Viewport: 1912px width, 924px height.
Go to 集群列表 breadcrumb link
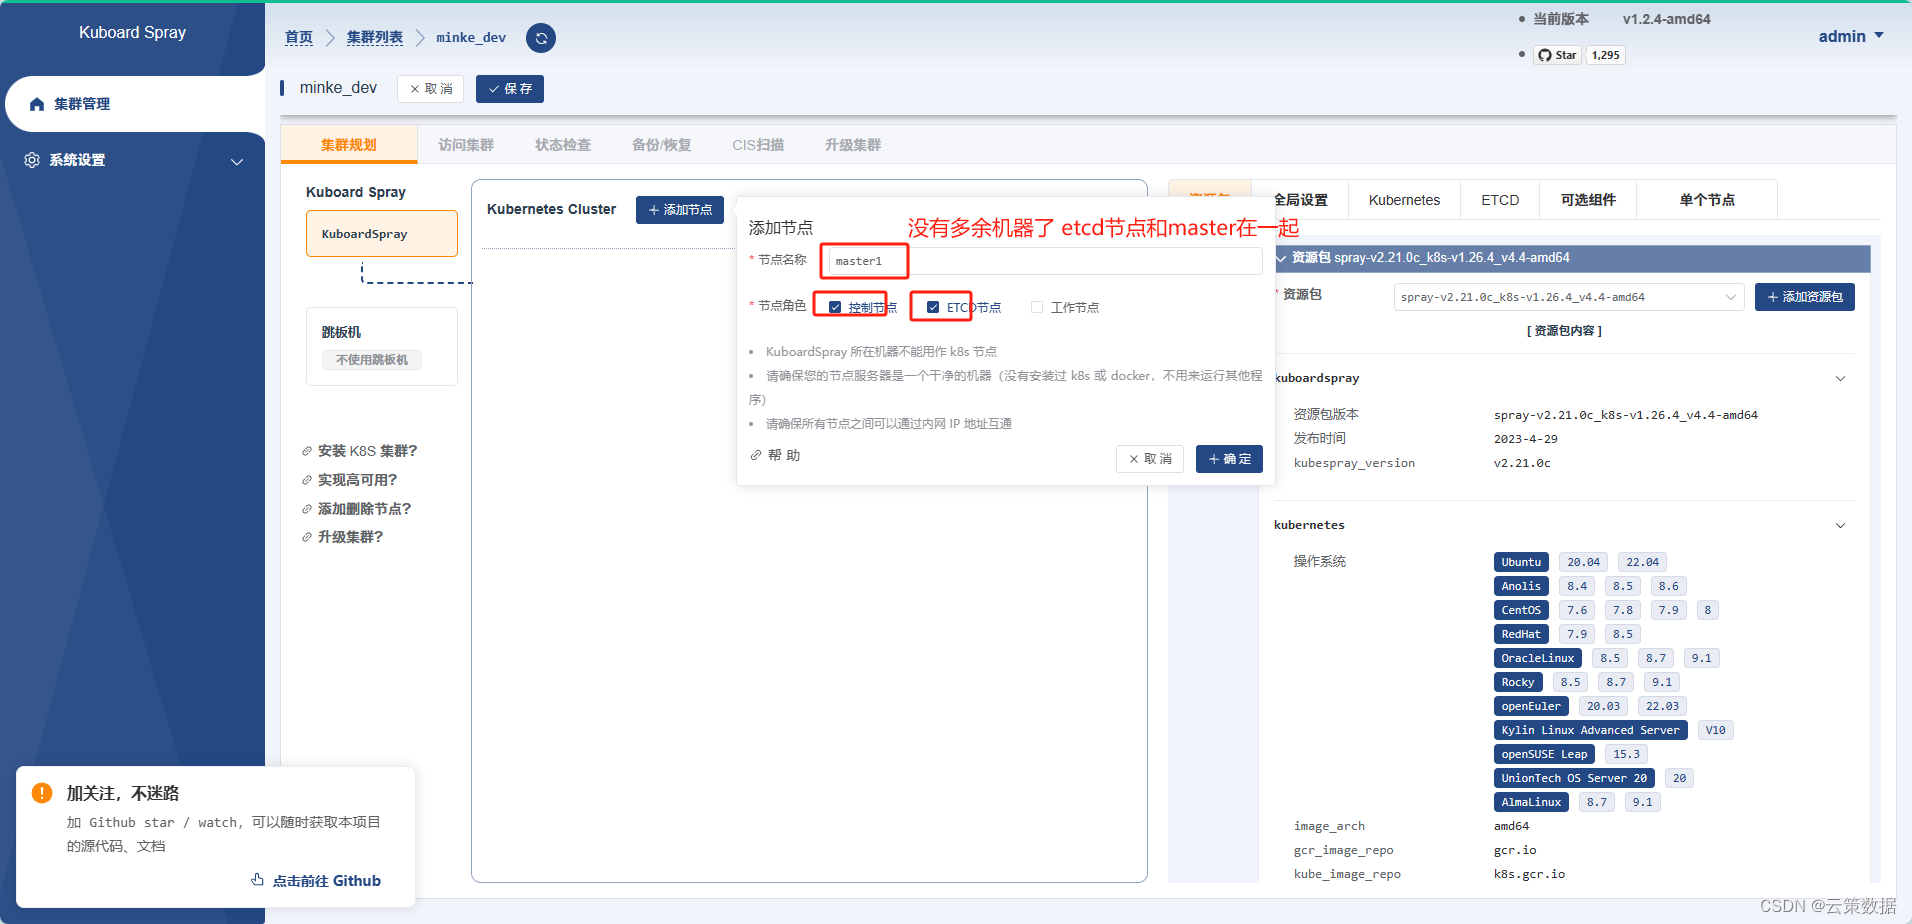tap(375, 37)
